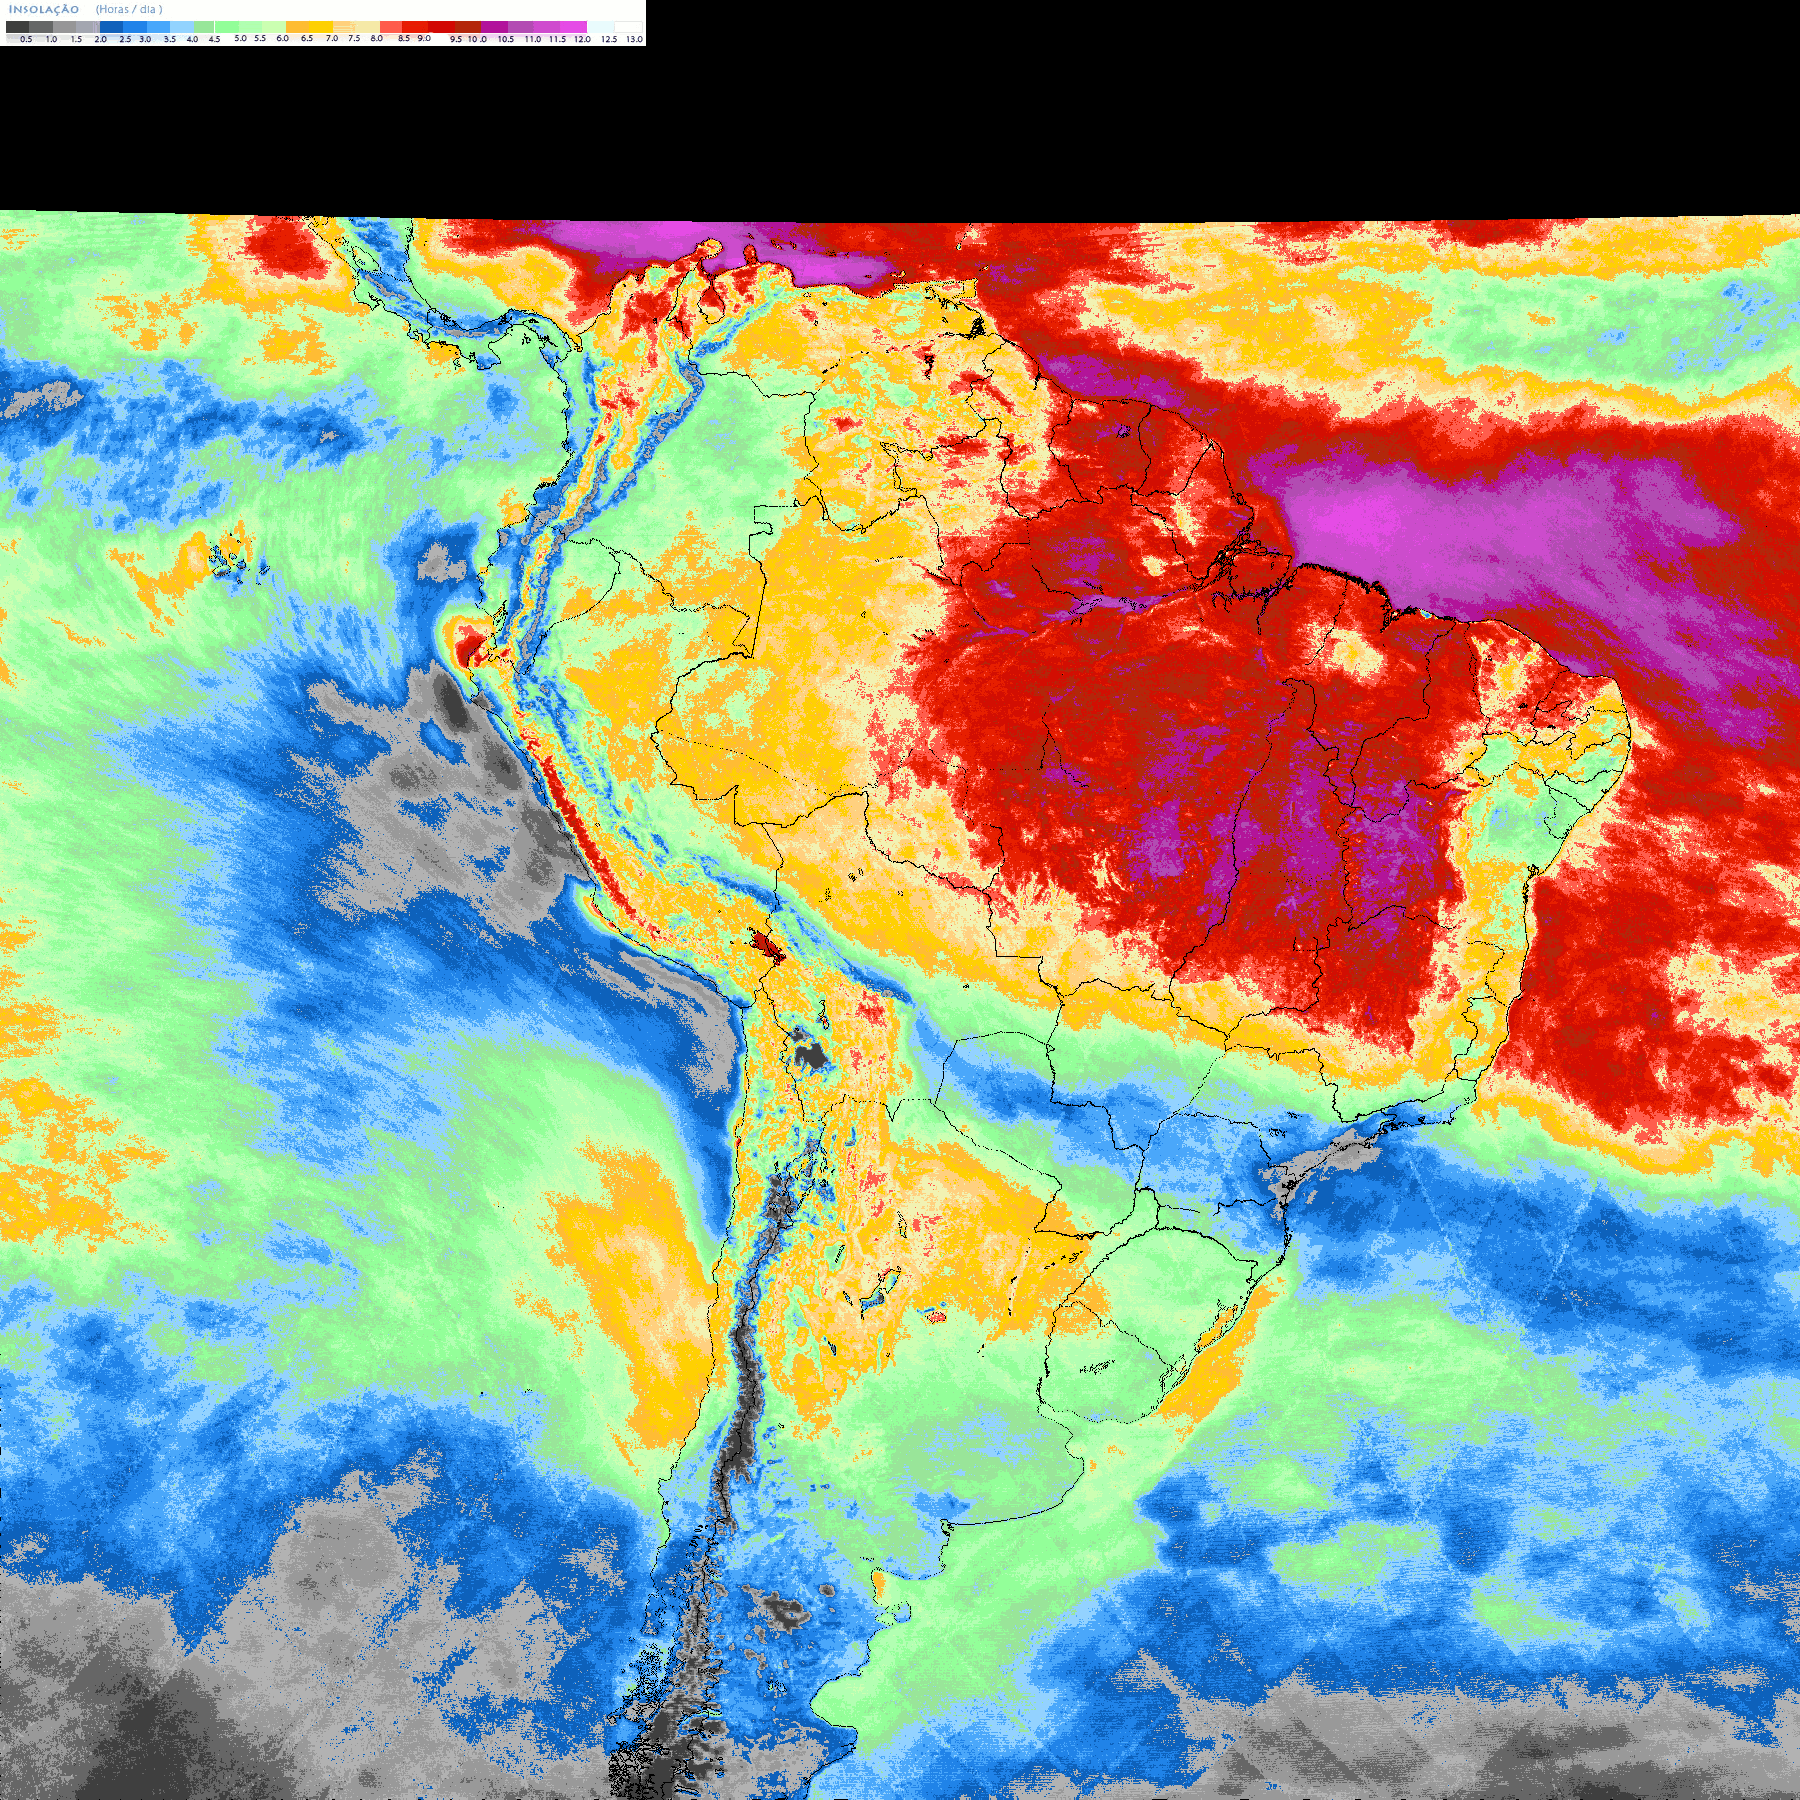Screen dimensions: 1800x1800
Task: Click the 2.5 legend value
Action: click(125, 39)
